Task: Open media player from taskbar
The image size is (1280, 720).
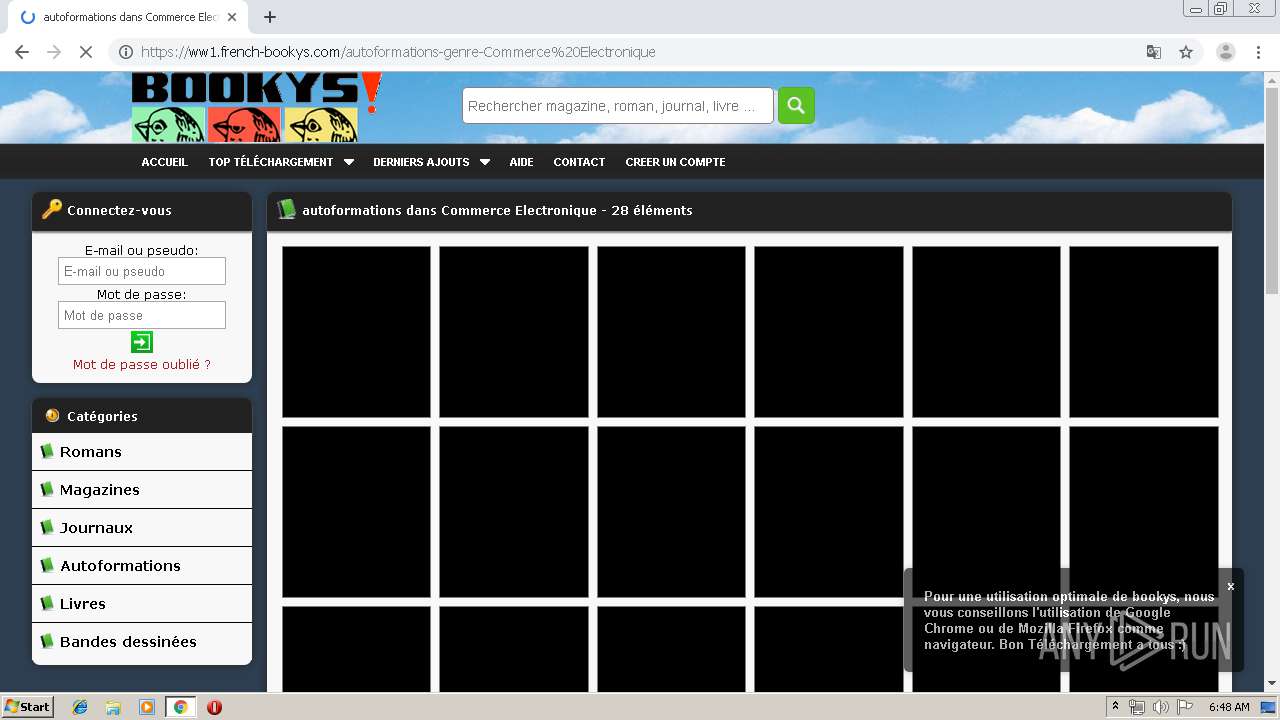Action: [x=147, y=707]
